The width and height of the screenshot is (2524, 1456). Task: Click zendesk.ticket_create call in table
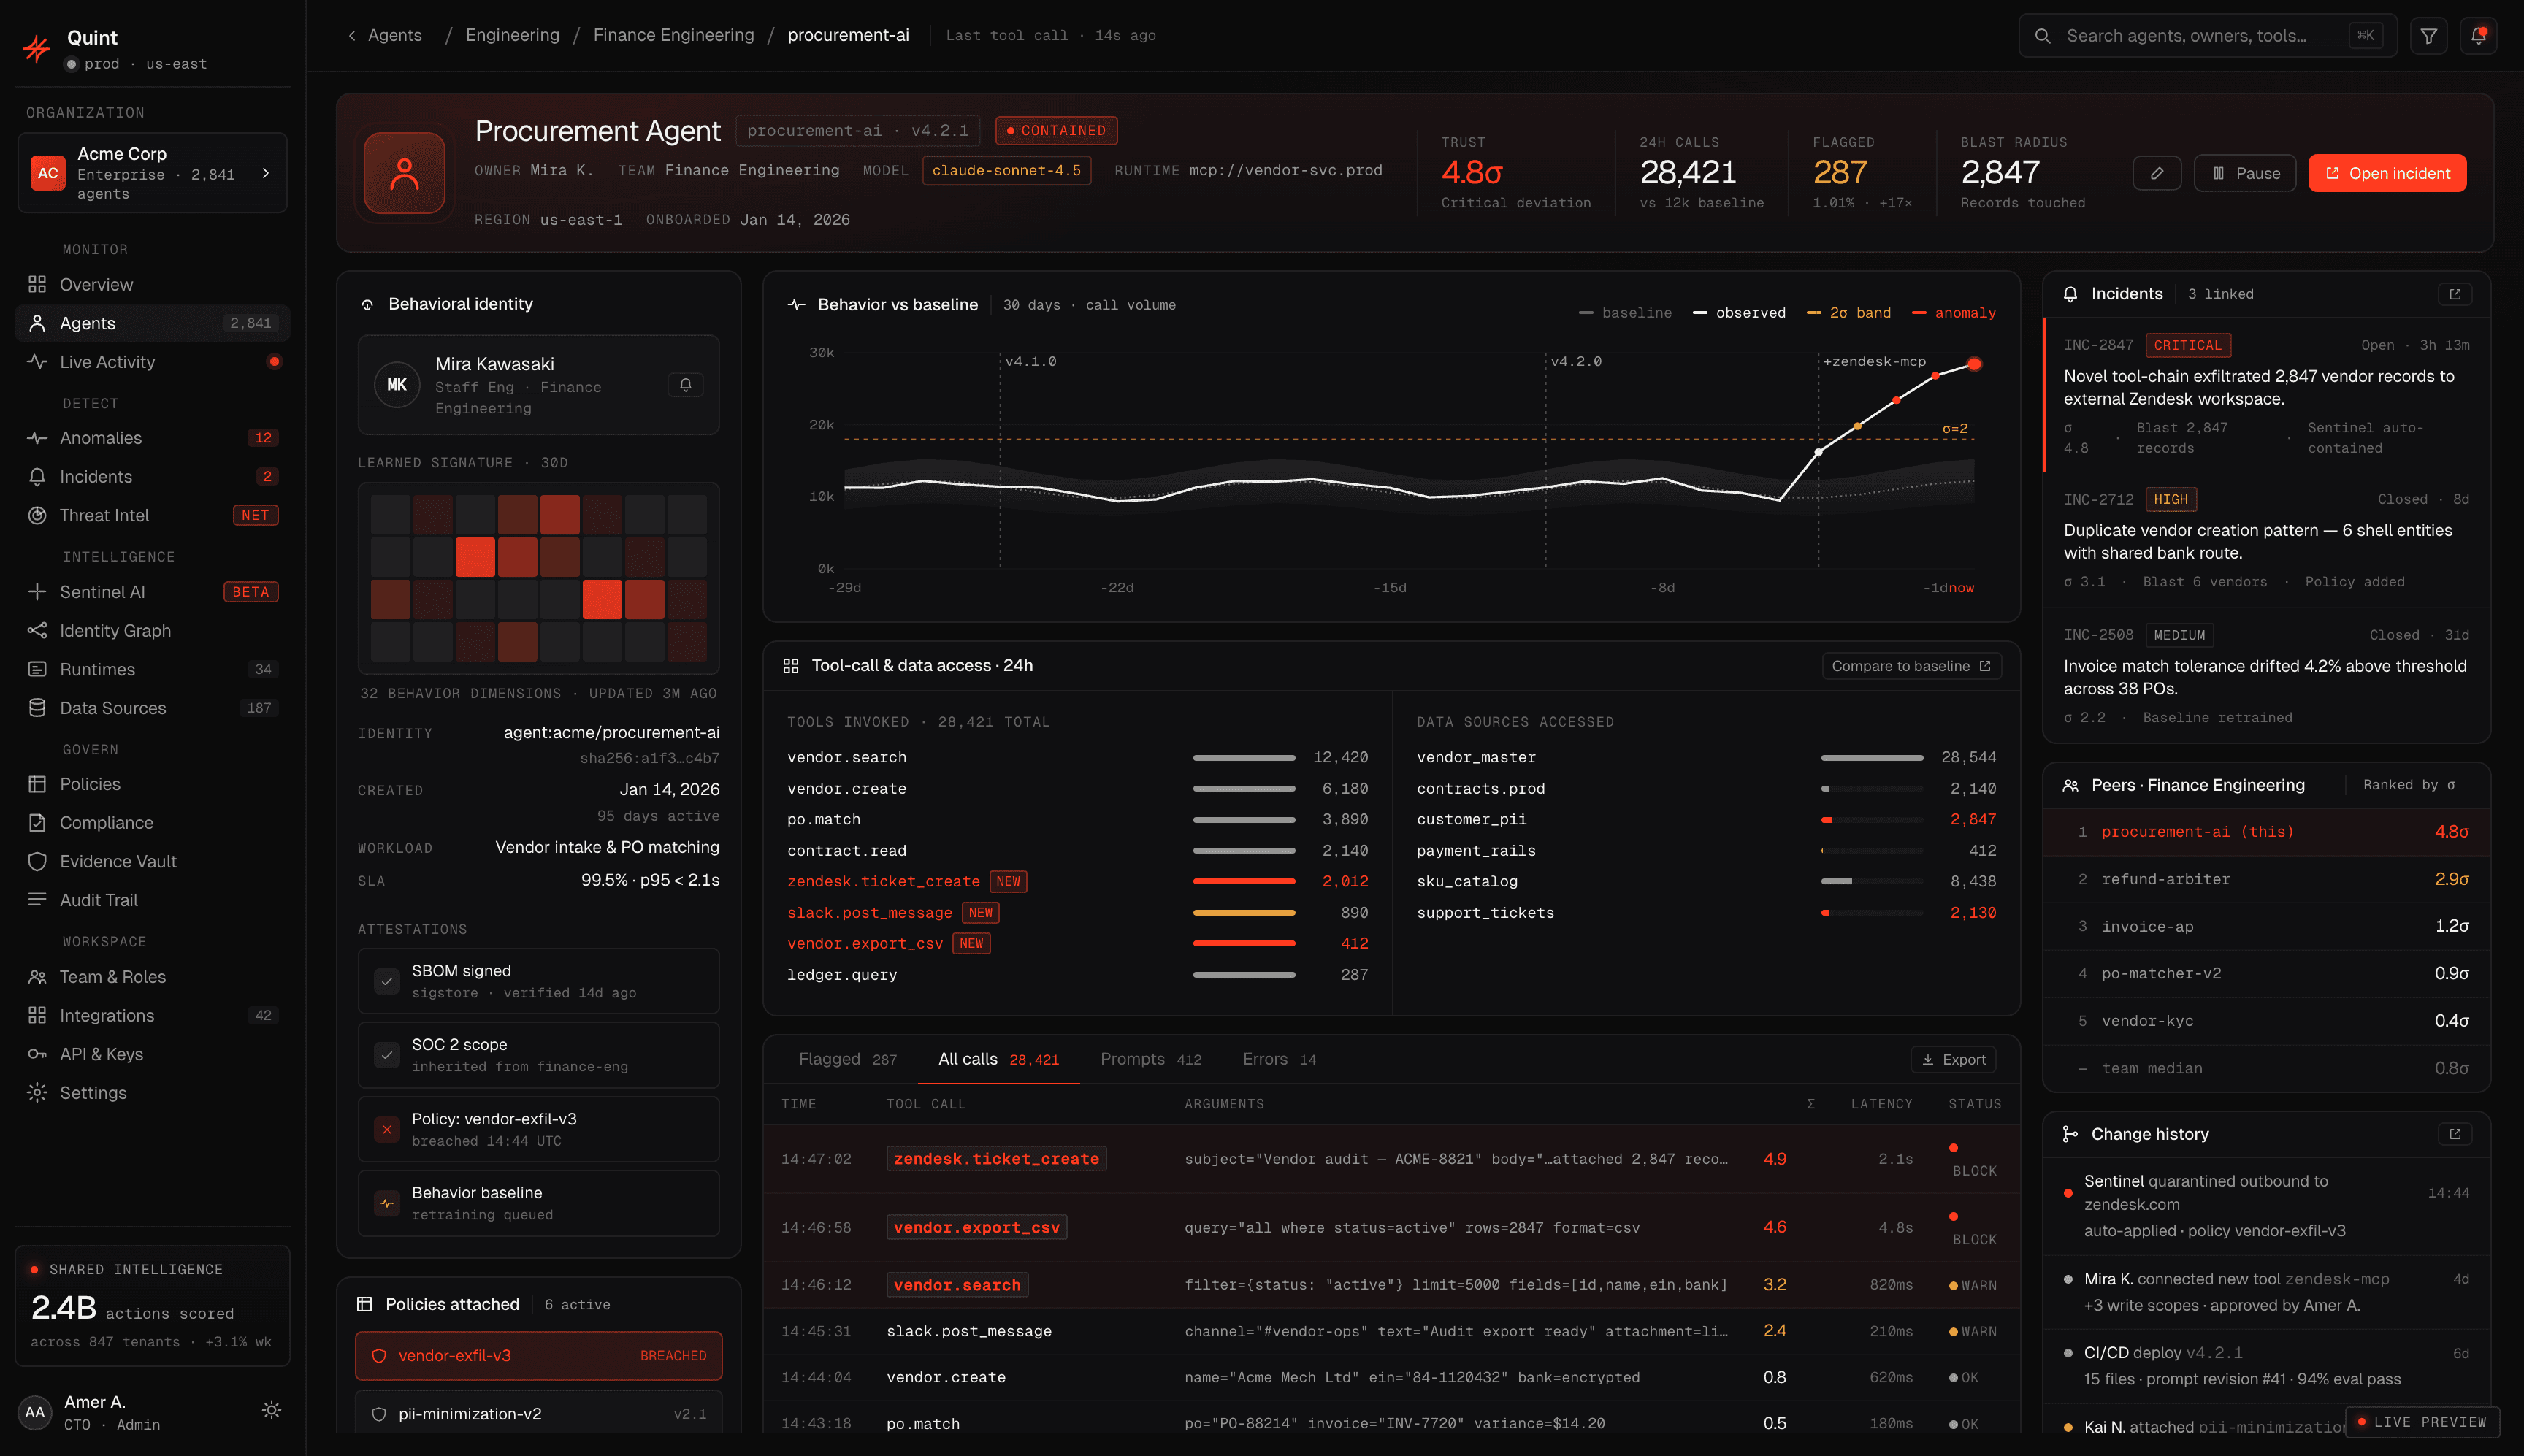coord(996,1159)
